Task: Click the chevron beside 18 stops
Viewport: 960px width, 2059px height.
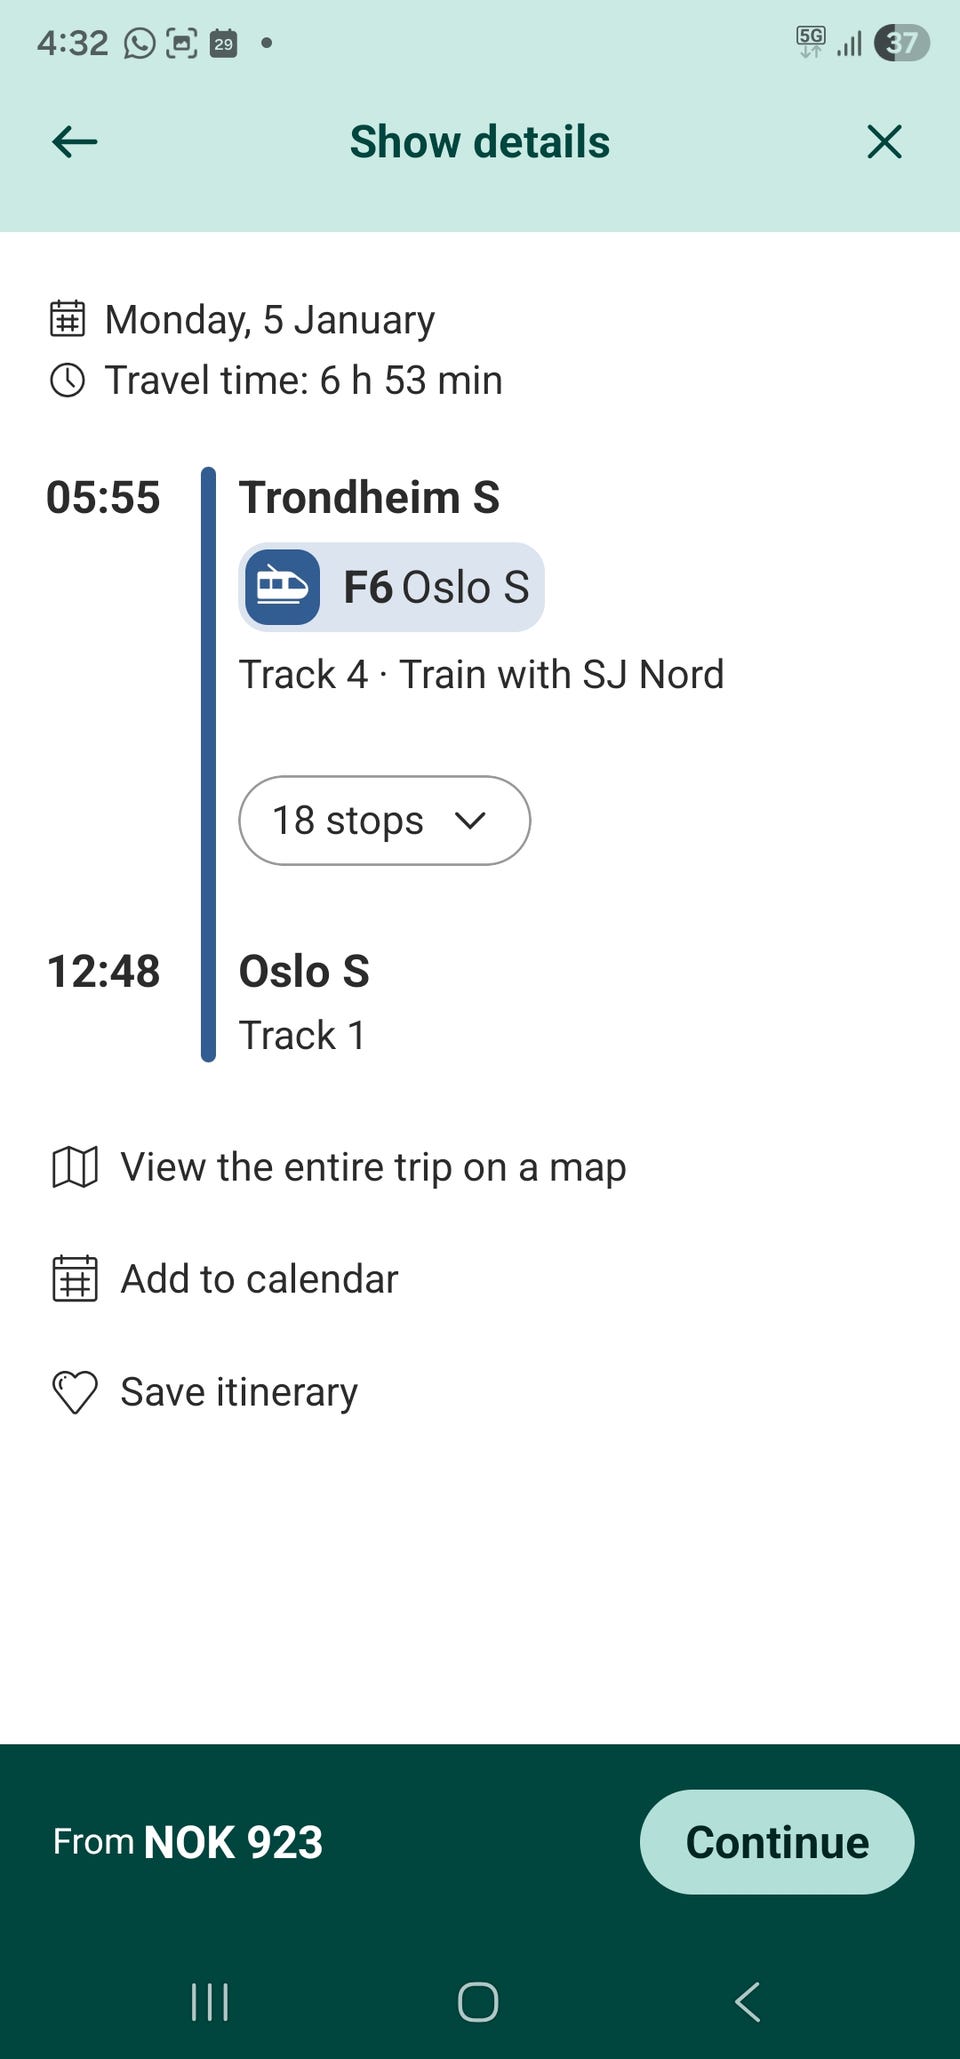Action: (x=470, y=821)
